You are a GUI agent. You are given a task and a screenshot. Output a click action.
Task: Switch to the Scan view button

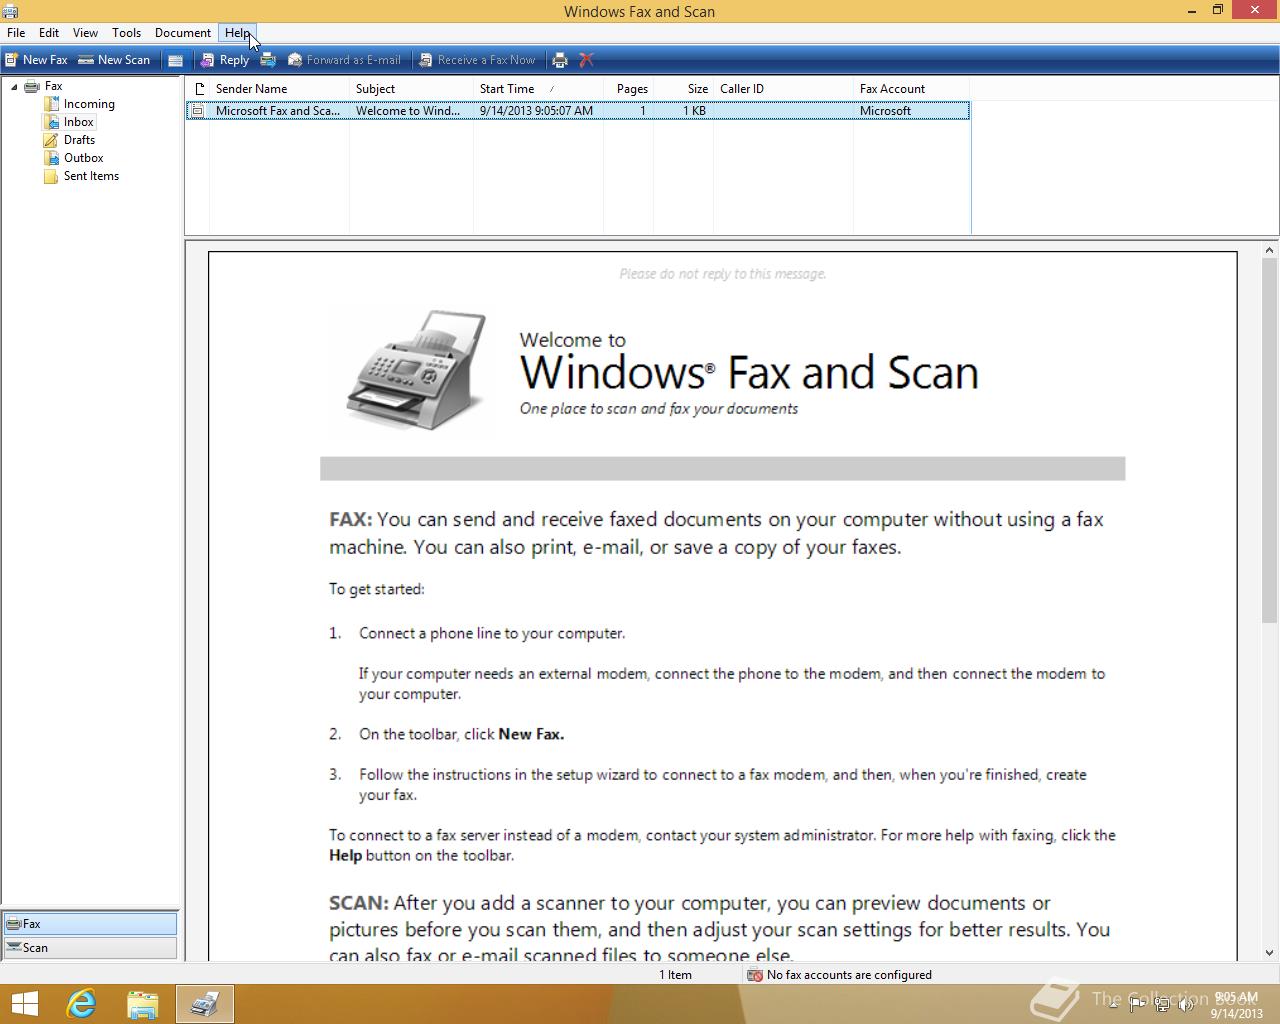pos(90,948)
